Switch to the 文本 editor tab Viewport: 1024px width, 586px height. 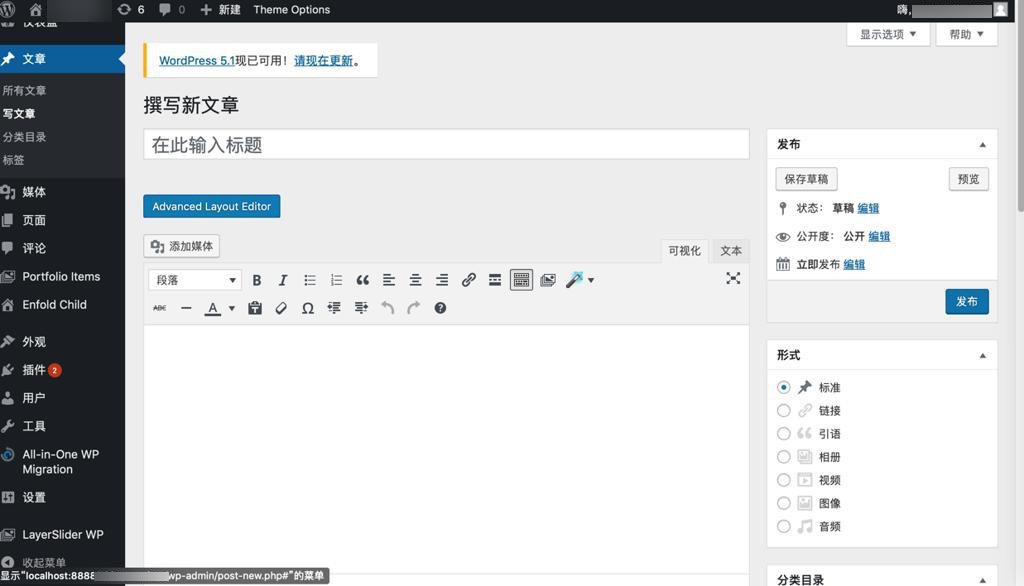(730, 251)
